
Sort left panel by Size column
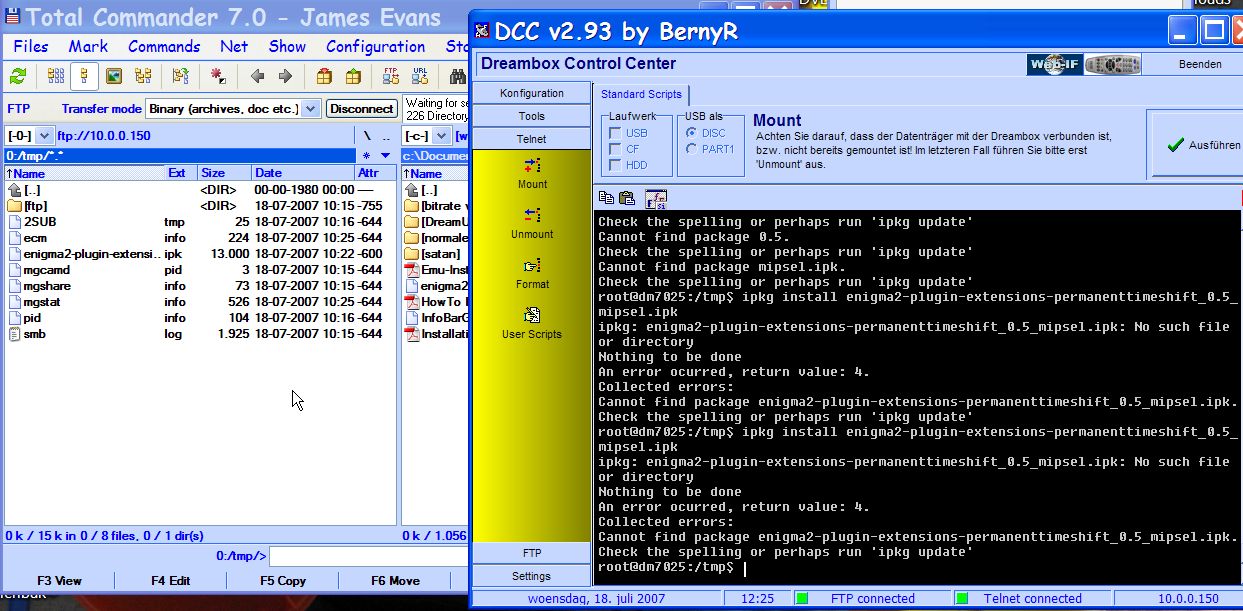[224, 173]
